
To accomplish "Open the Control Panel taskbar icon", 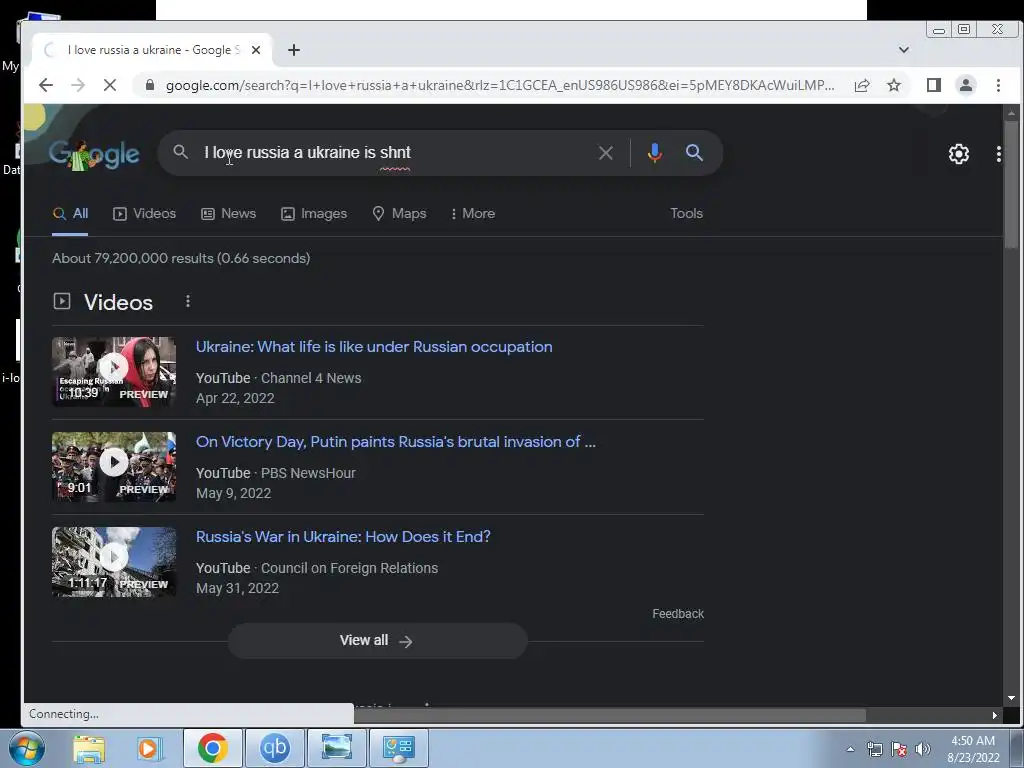I will 398,748.
